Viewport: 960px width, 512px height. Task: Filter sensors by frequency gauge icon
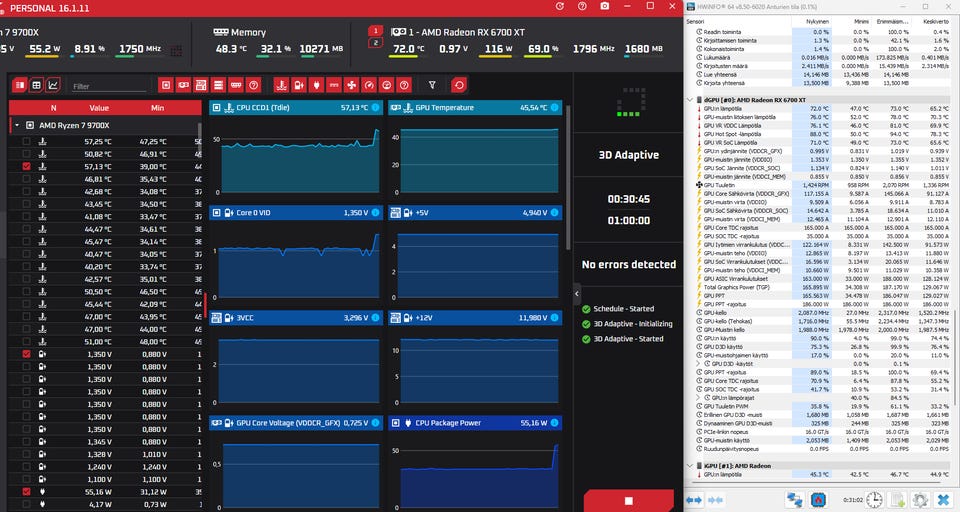[369, 85]
